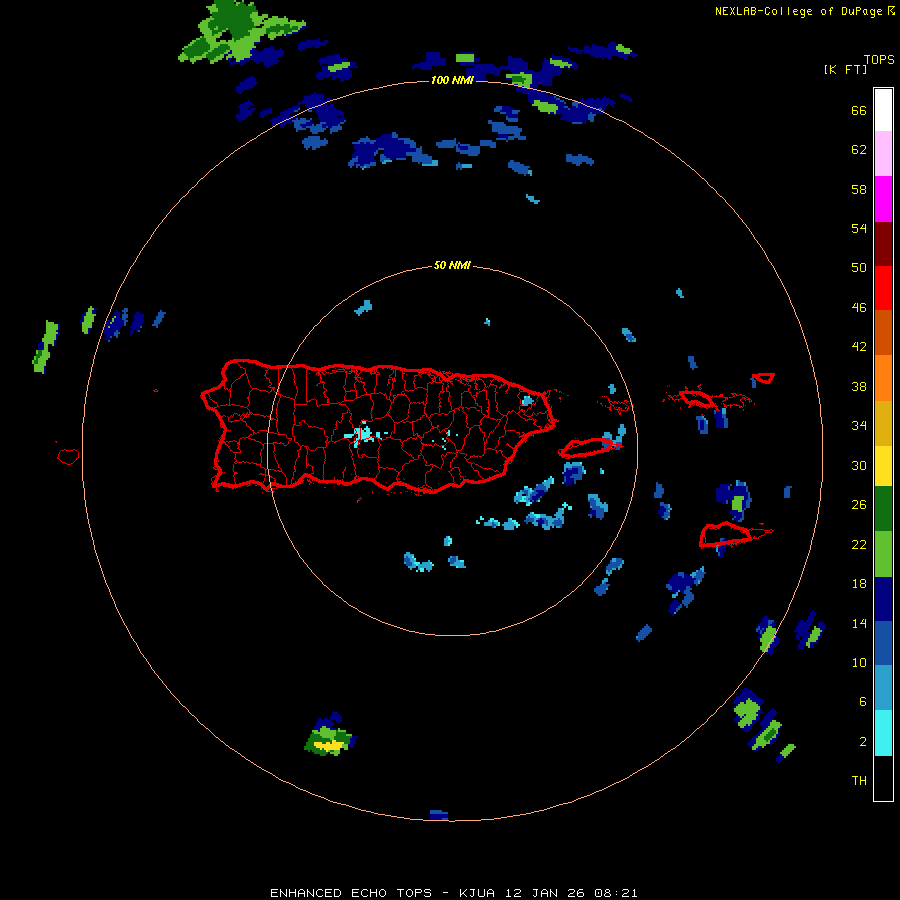Click the 100 NMI range ring label
This screenshot has width=900, height=900.
[452, 80]
